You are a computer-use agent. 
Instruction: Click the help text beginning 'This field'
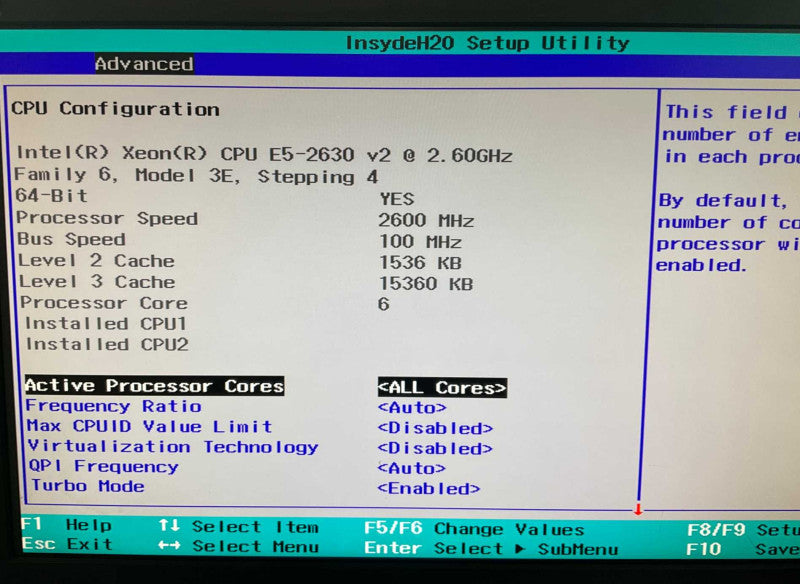point(731,134)
